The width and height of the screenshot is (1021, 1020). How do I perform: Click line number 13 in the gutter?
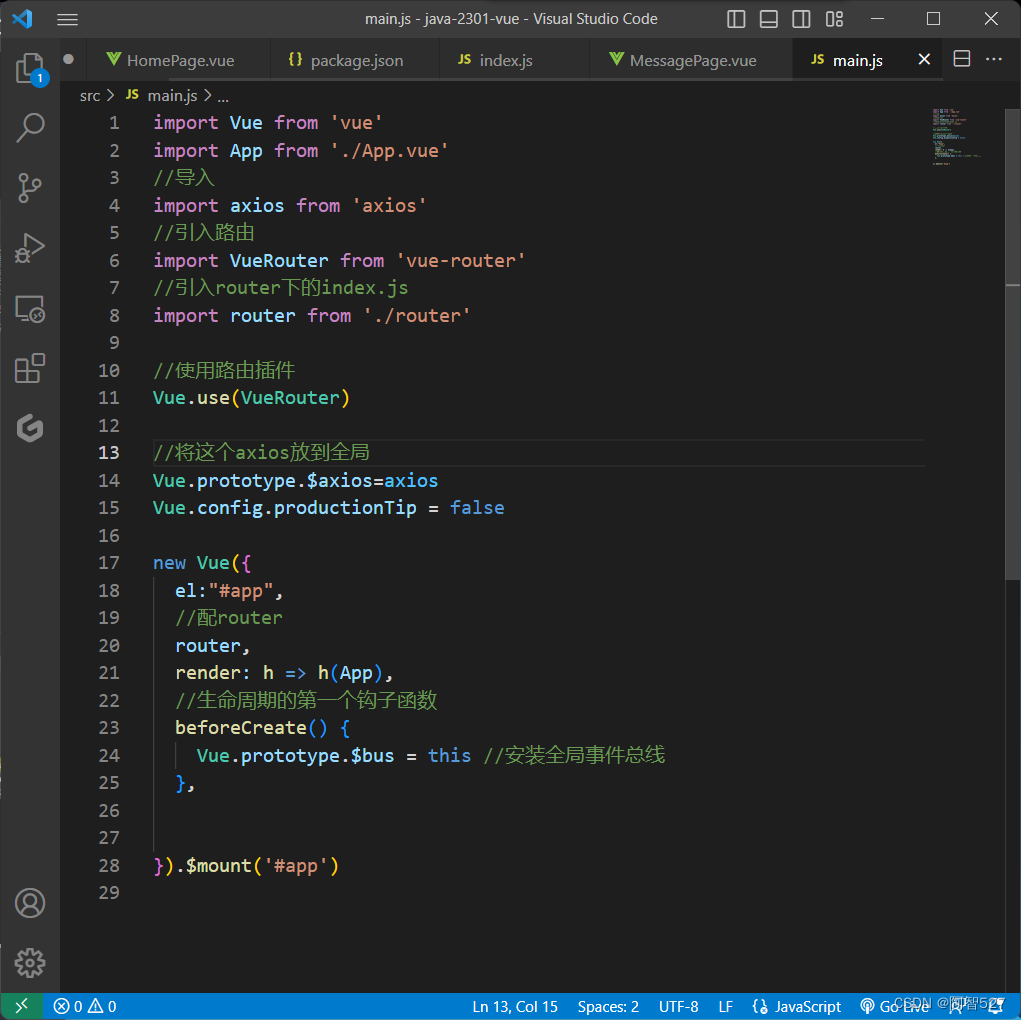pyautogui.click(x=109, y=453)
